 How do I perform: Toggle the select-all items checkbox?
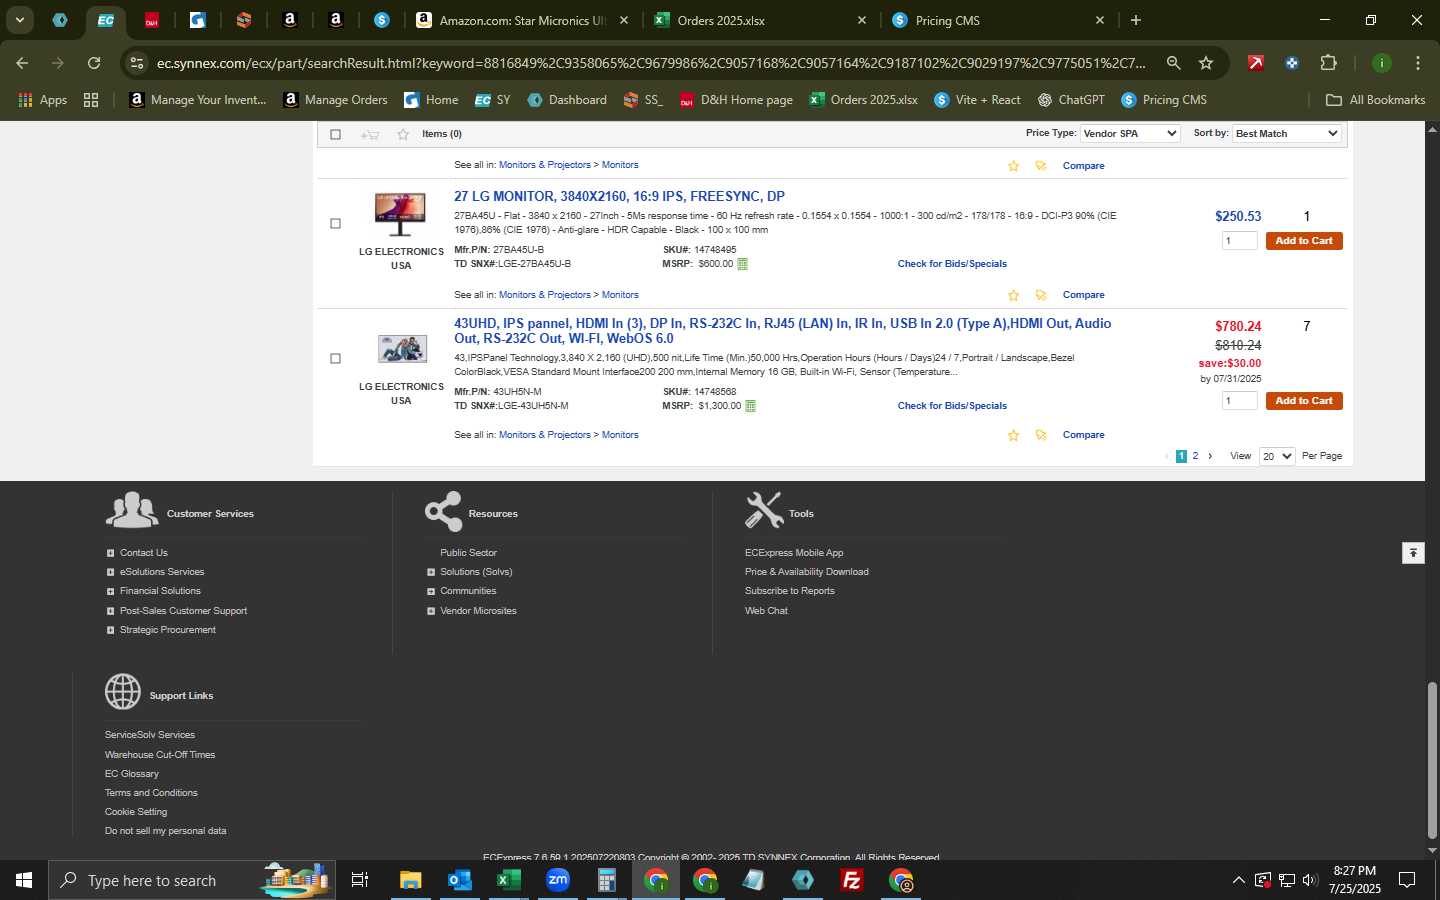[335, 134]
